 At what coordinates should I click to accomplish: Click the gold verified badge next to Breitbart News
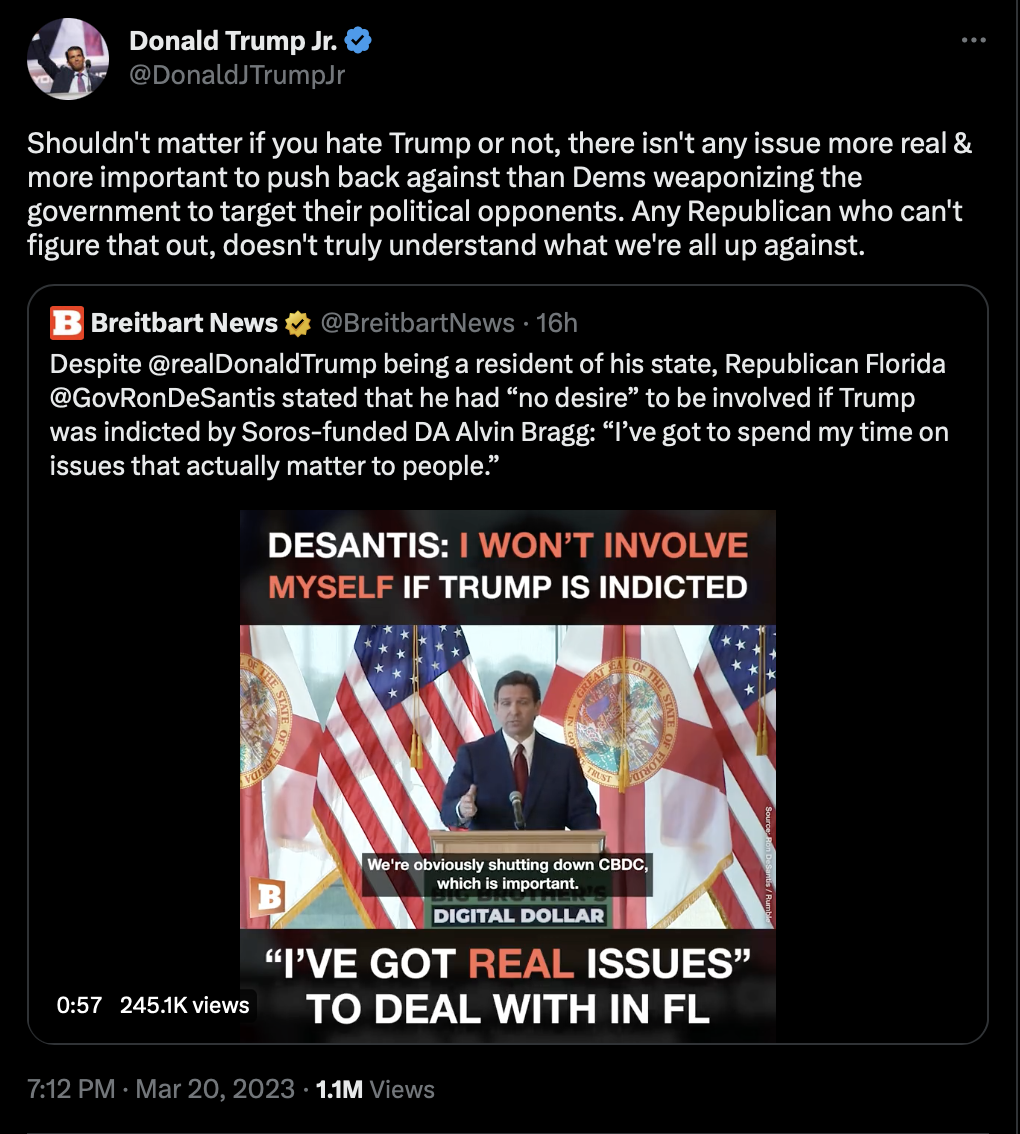(297, 323)
